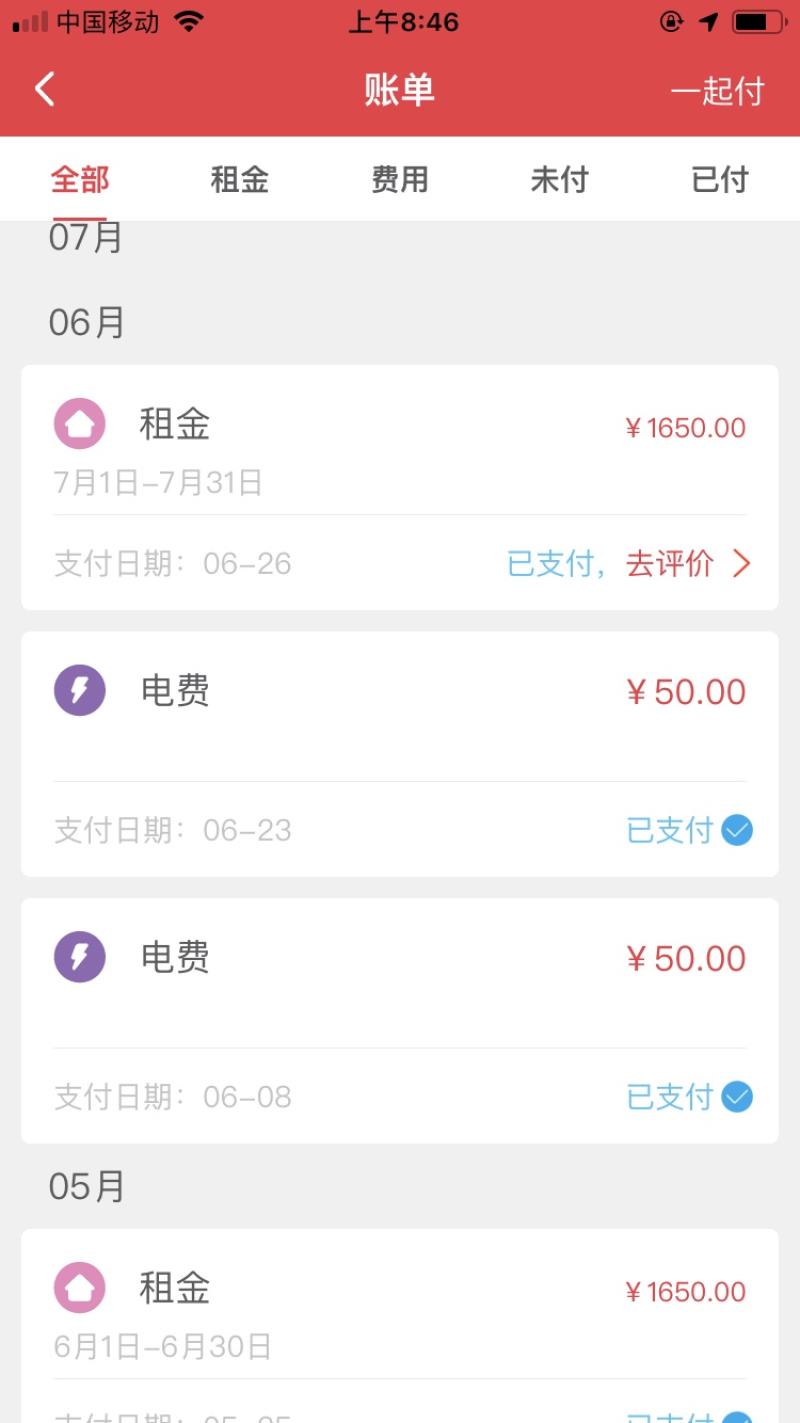
Task: Open the chevron next to 去评价
Action: [741, 564]
